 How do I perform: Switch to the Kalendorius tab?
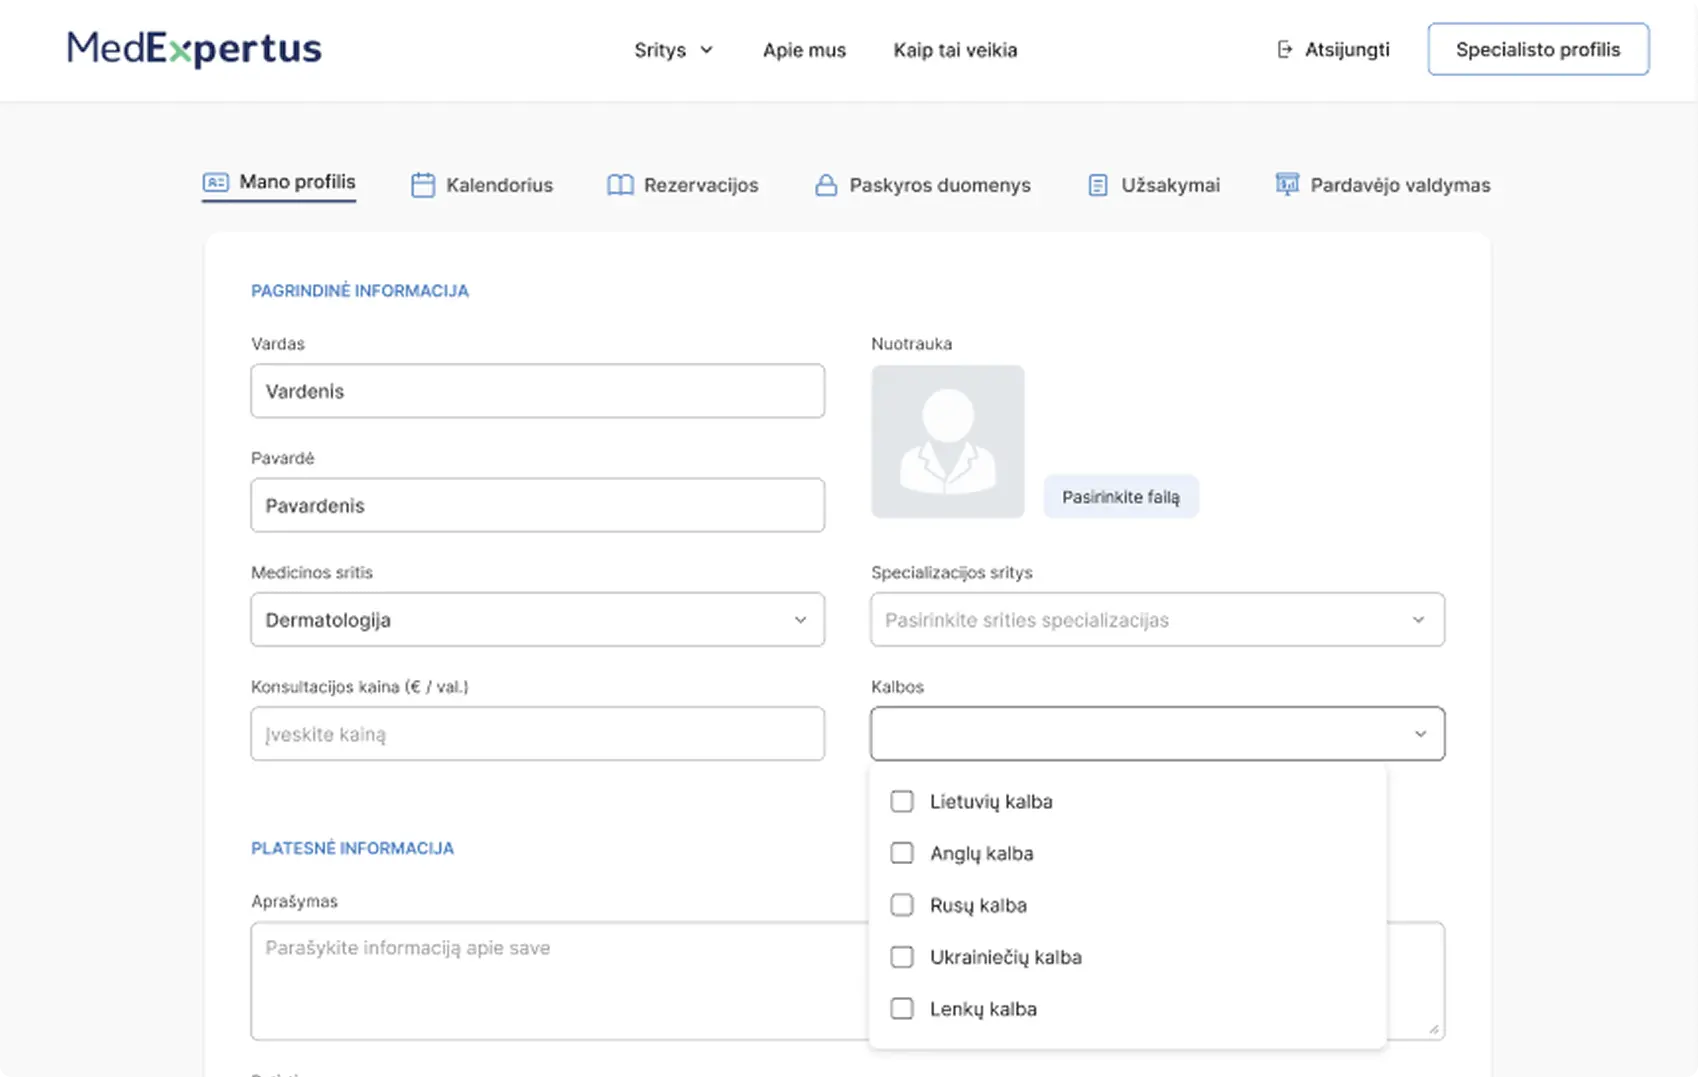coord(482,185)
